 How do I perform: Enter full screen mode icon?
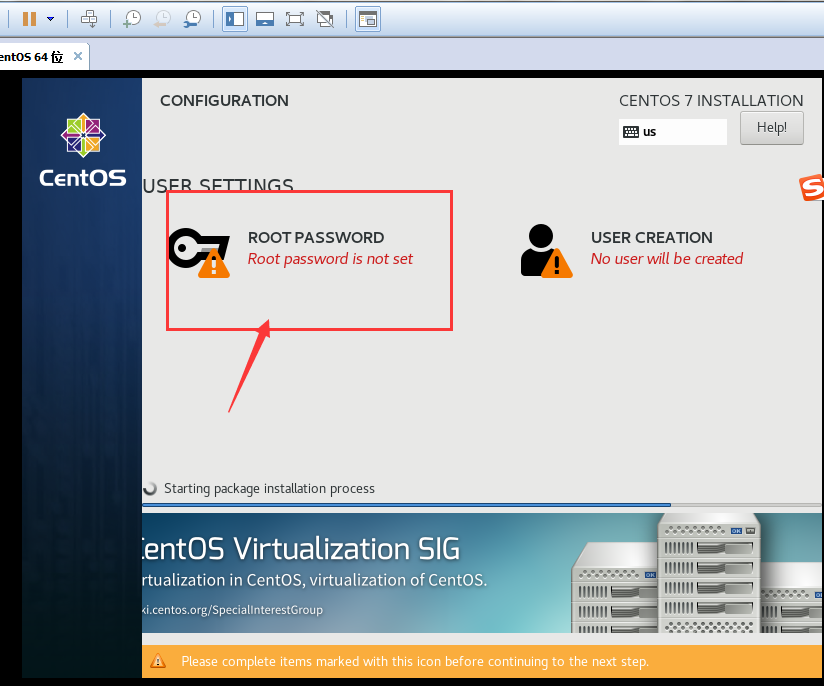click(x=295, y=19)
